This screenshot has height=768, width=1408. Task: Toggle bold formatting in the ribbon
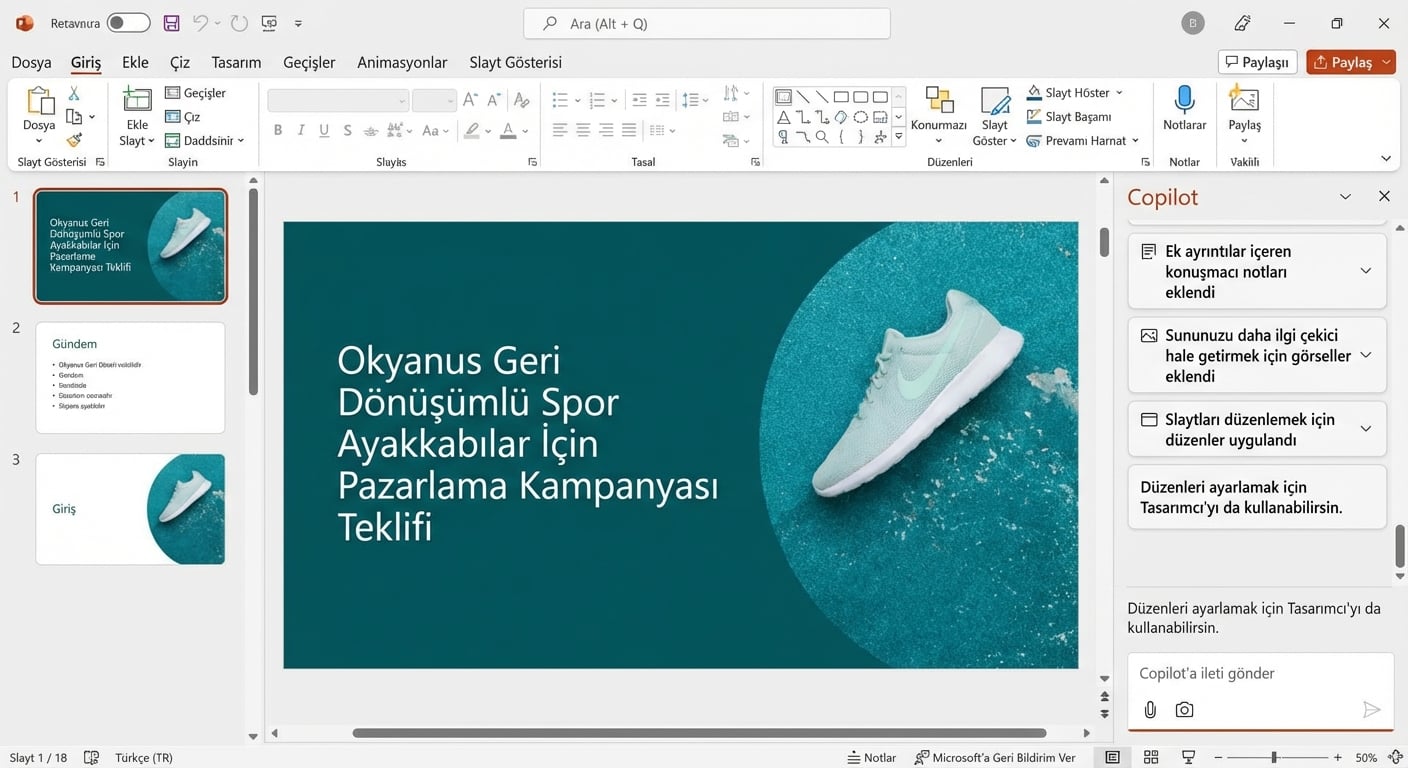[x=278, y=130]
